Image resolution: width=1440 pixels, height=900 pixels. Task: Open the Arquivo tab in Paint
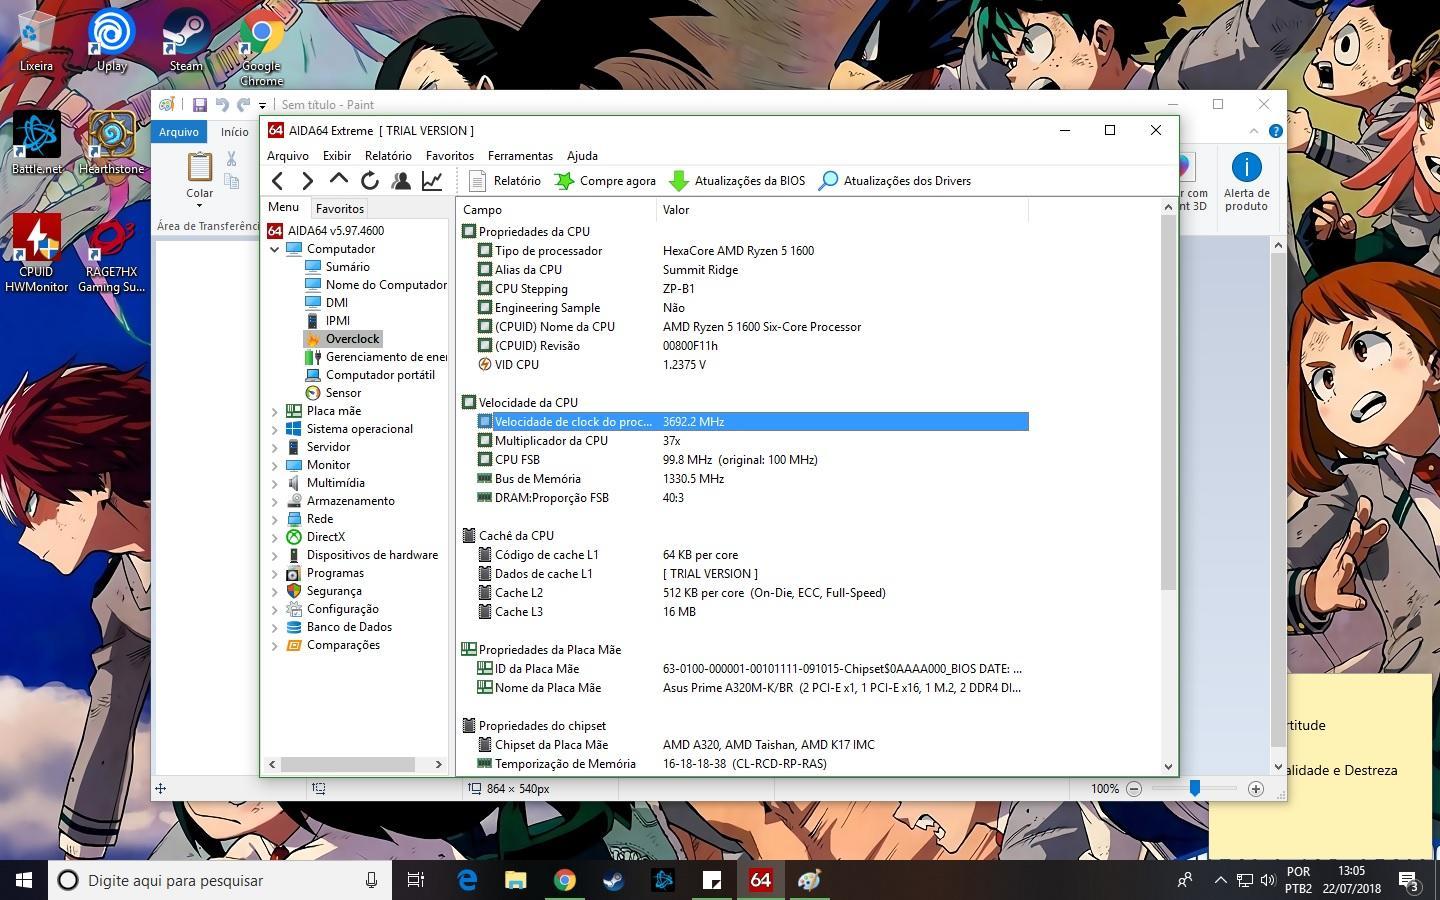pyautogui.click(x=179, y=132)
